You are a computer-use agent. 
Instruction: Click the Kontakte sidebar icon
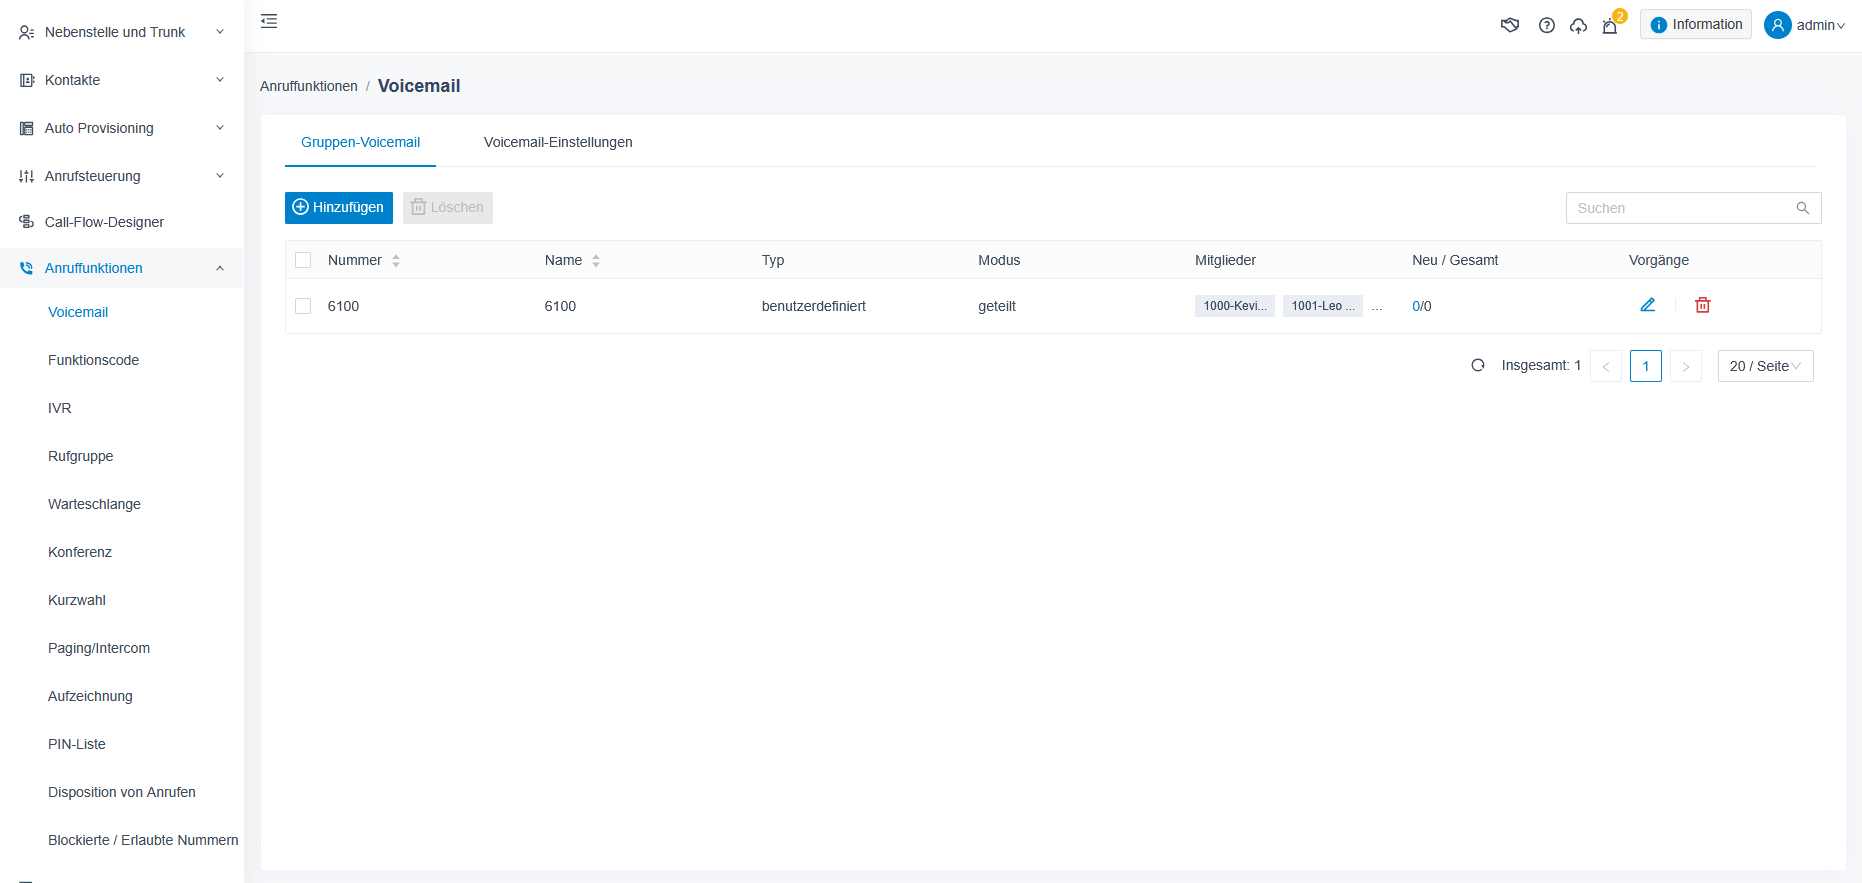tap(27, 80)
